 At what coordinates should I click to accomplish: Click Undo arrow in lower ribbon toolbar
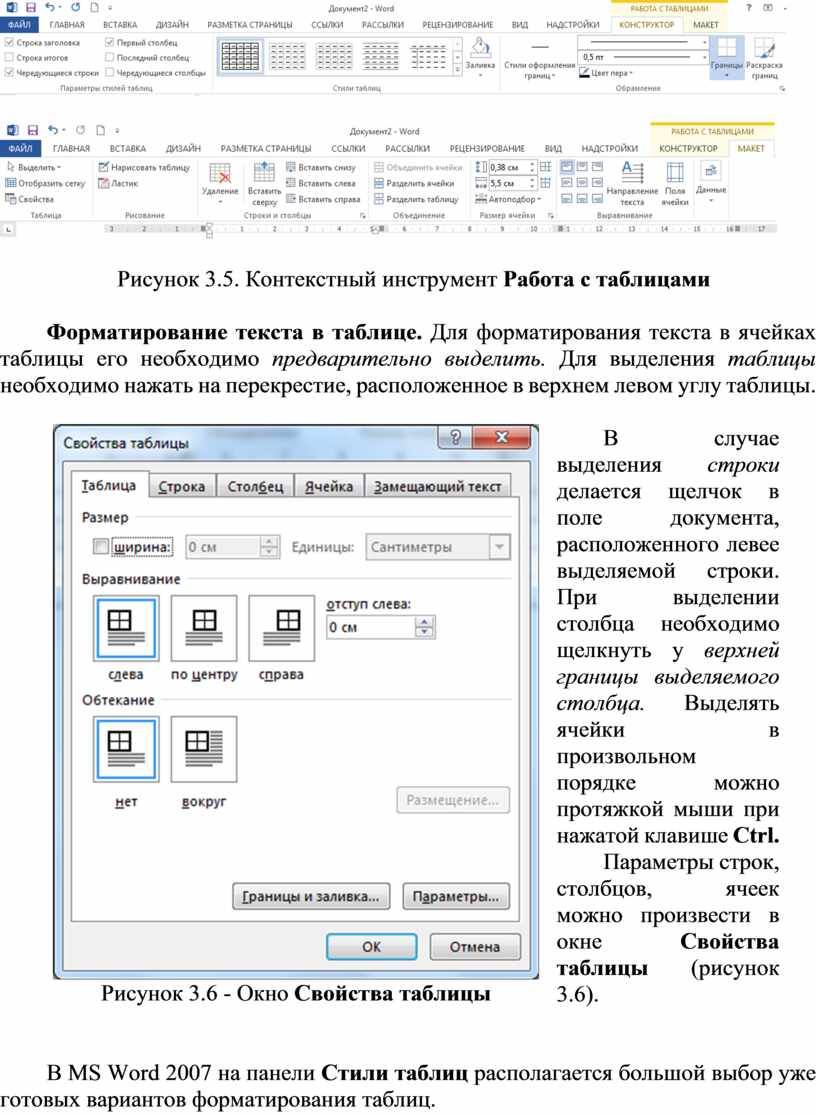(53, 131)
